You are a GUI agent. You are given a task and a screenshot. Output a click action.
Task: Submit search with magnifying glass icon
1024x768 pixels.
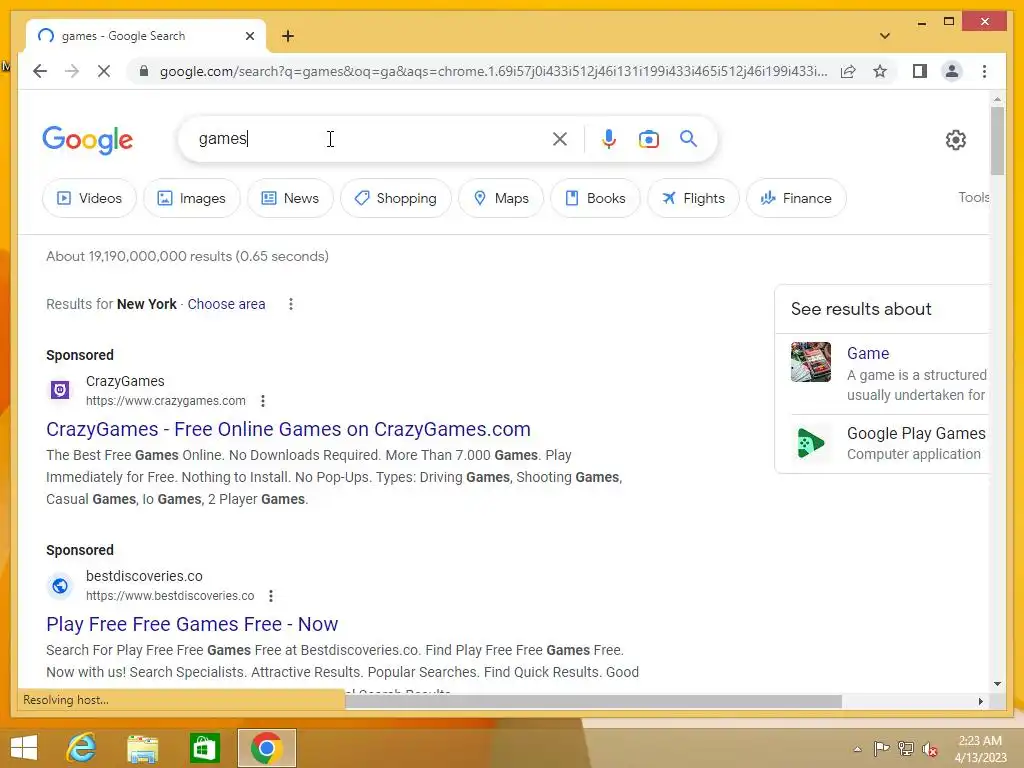tap(688, 139)
